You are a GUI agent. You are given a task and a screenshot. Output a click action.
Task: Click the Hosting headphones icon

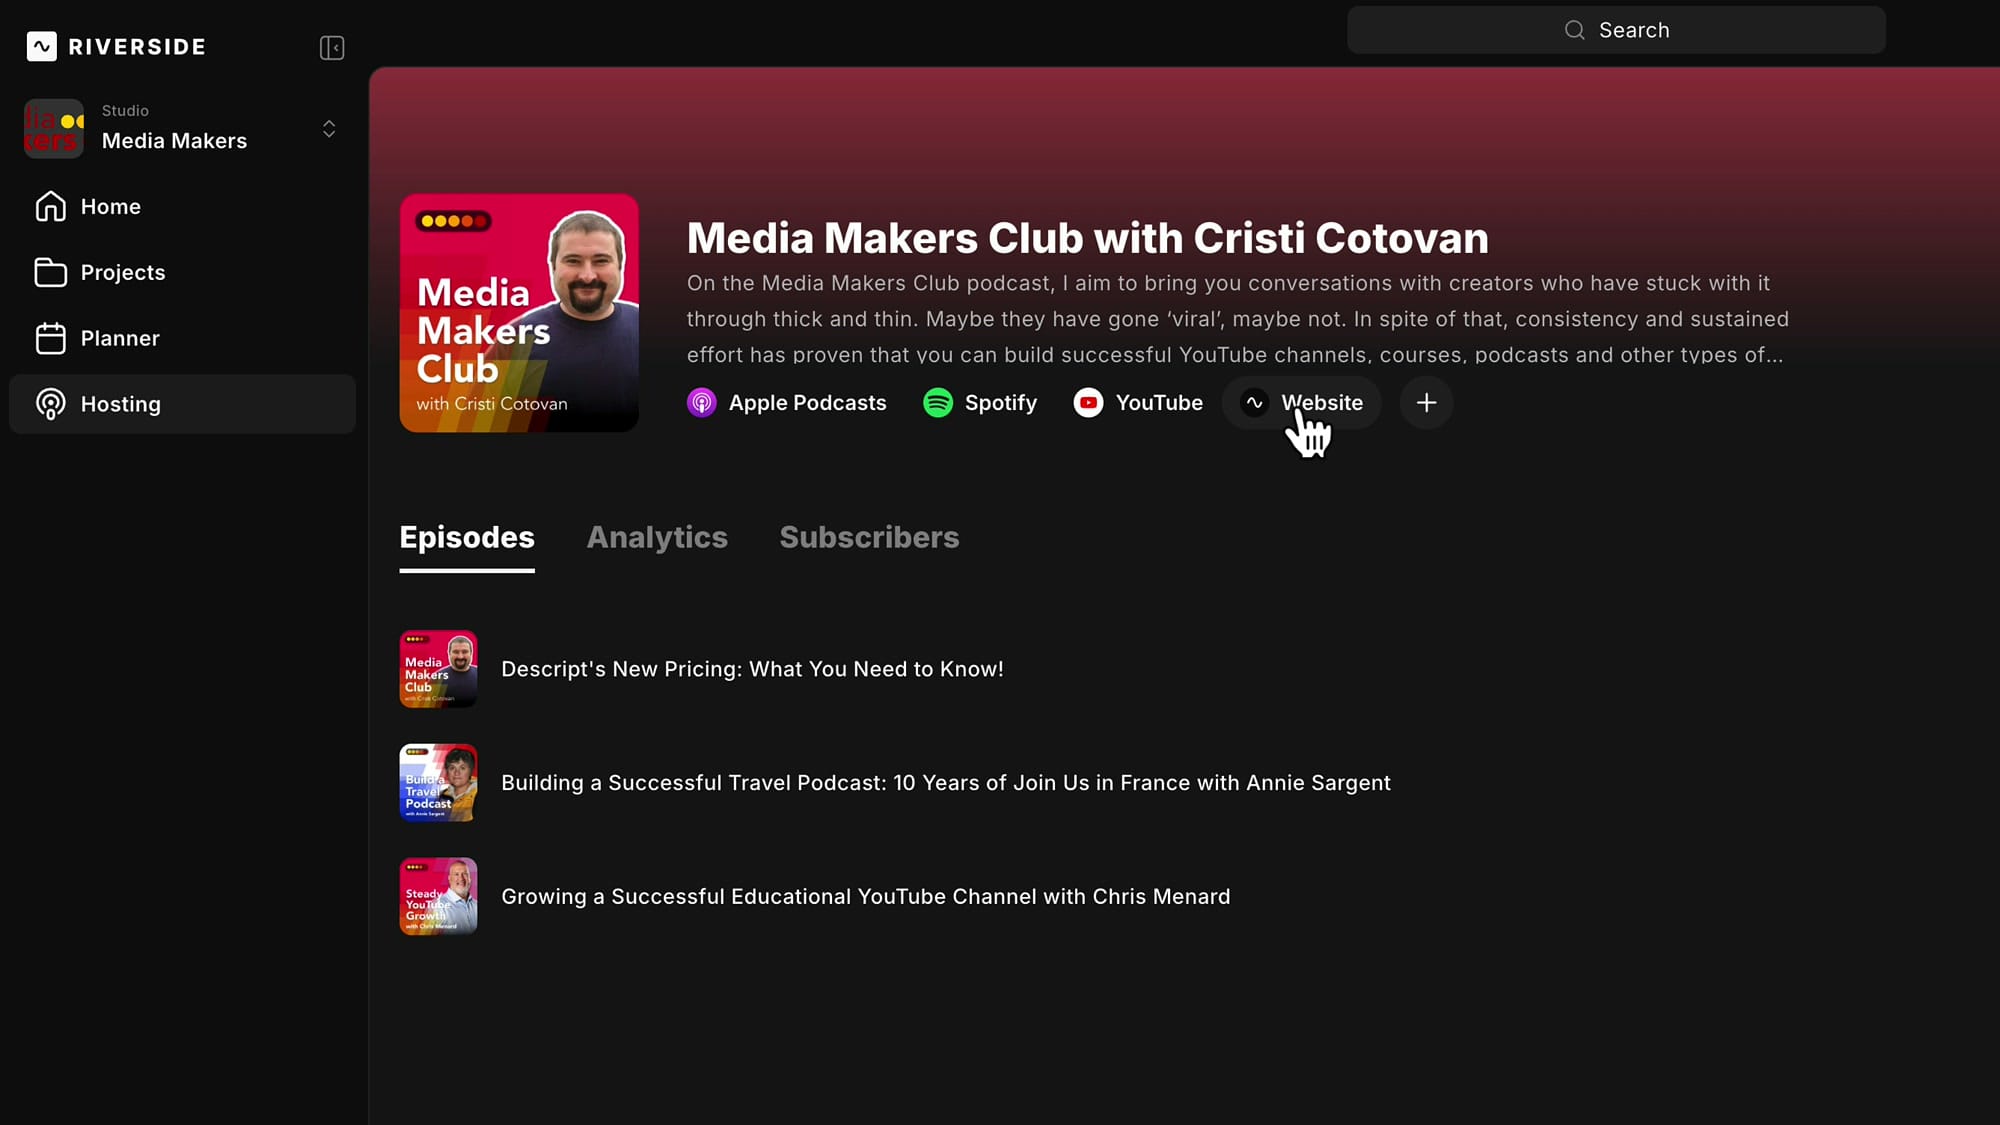click(x=51, y=404)
